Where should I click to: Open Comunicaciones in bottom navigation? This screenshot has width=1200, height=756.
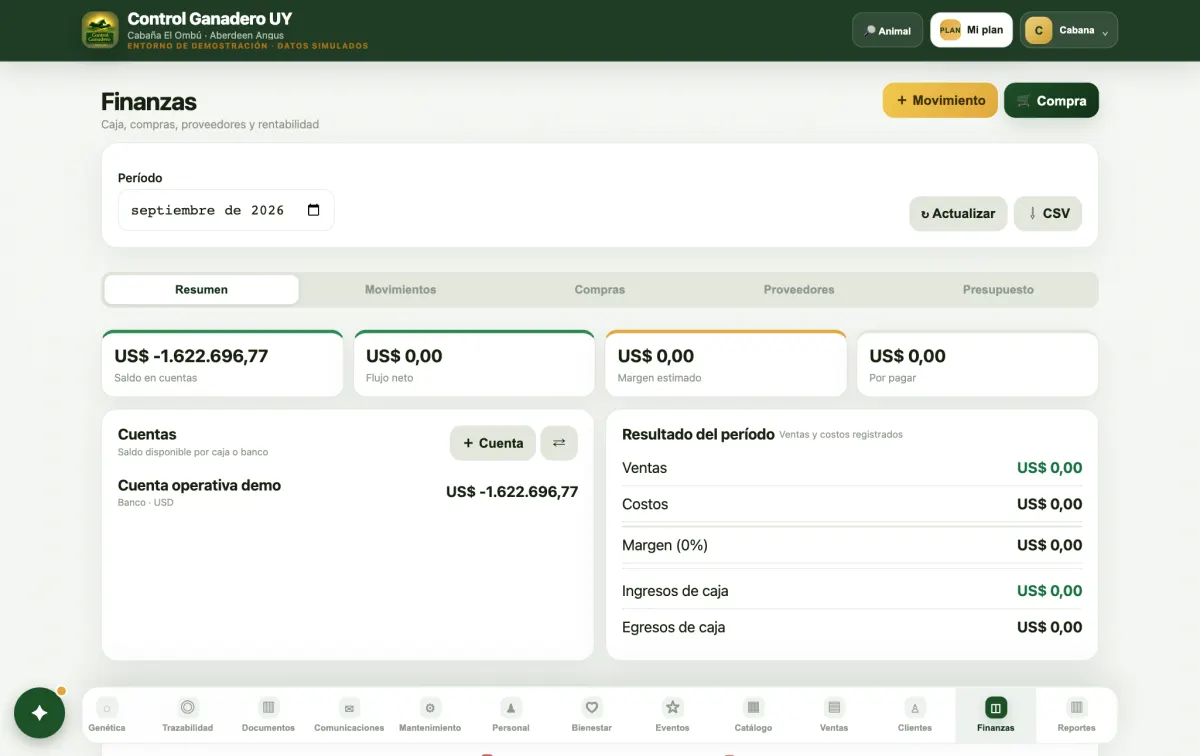click(349, 715)
